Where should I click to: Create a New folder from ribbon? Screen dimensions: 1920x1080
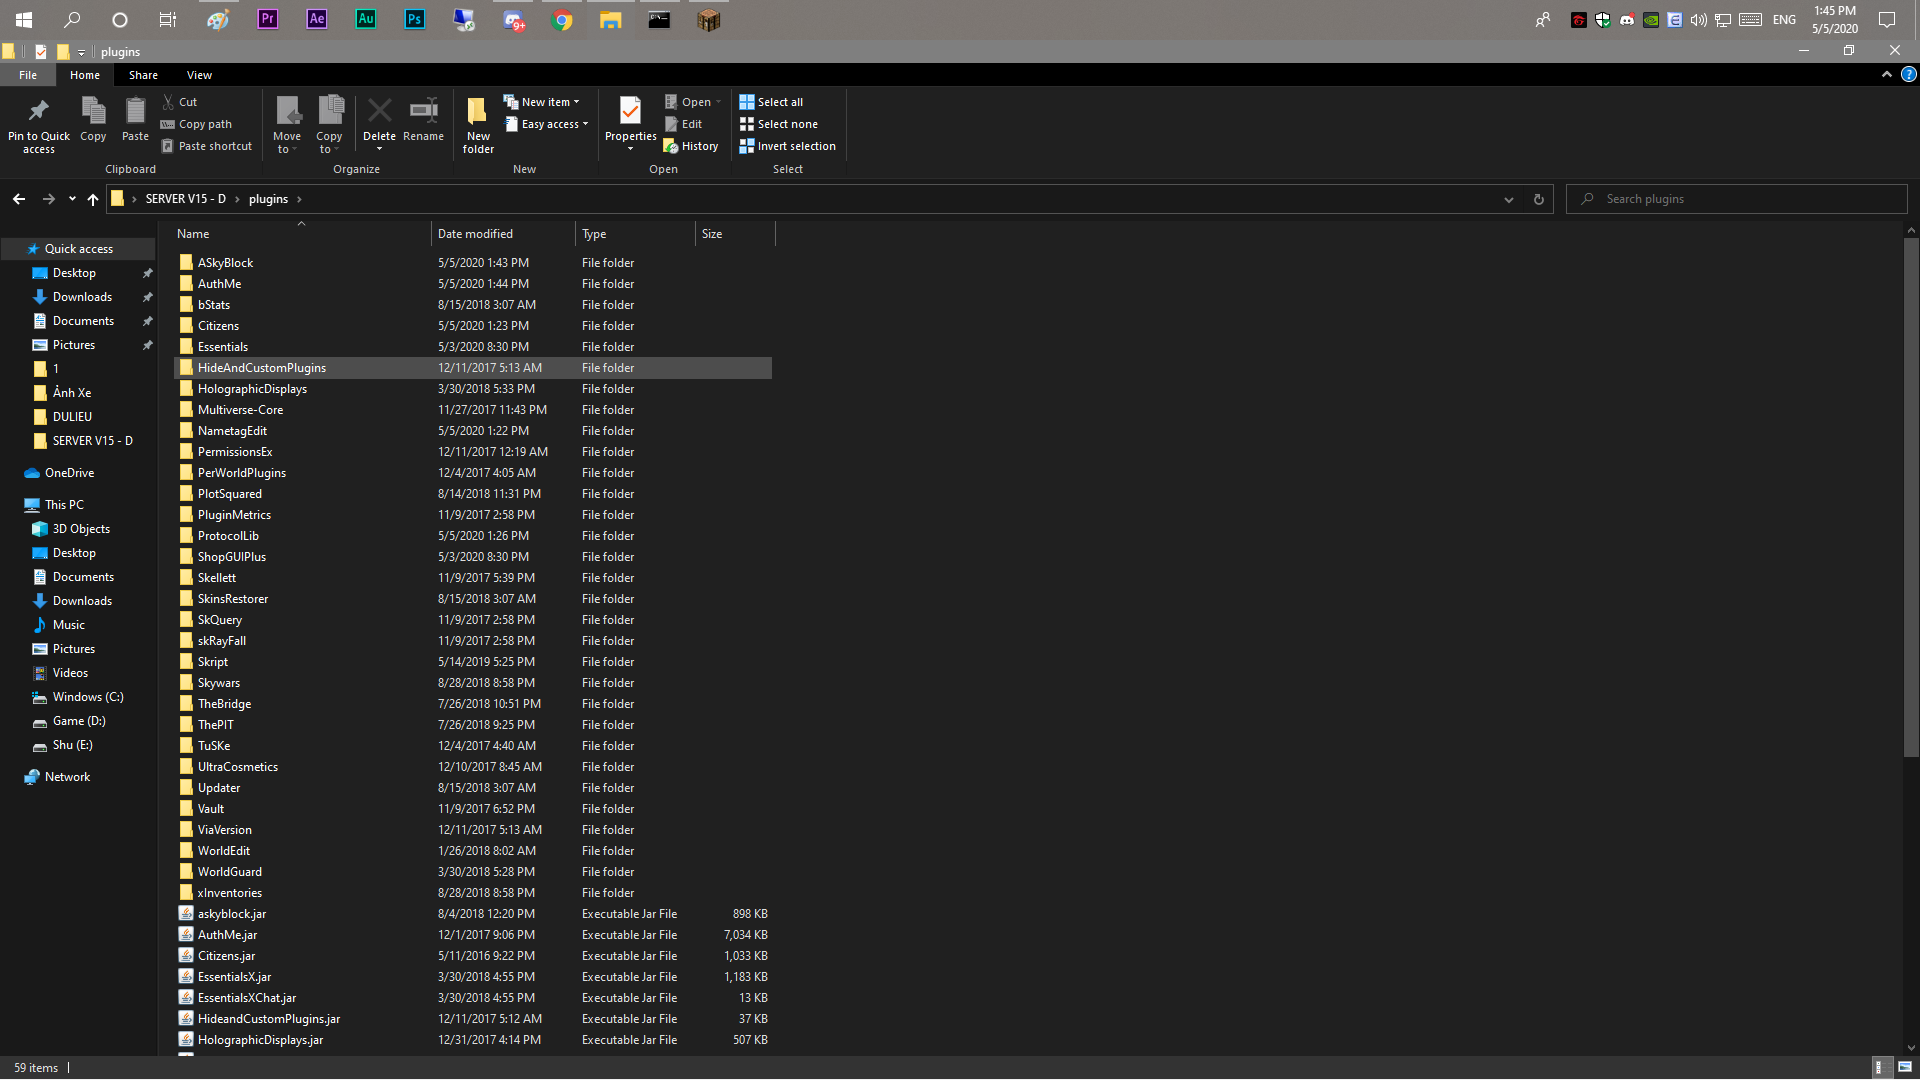tap(478, 124)
